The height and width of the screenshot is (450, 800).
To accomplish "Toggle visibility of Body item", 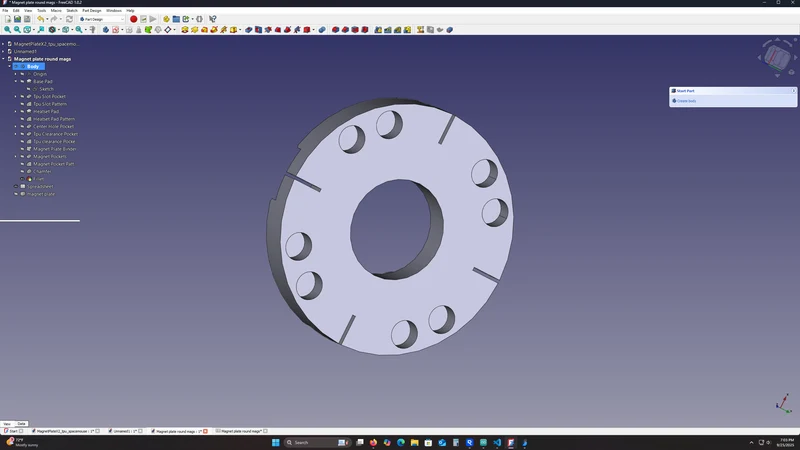I will tap(16, 66).
